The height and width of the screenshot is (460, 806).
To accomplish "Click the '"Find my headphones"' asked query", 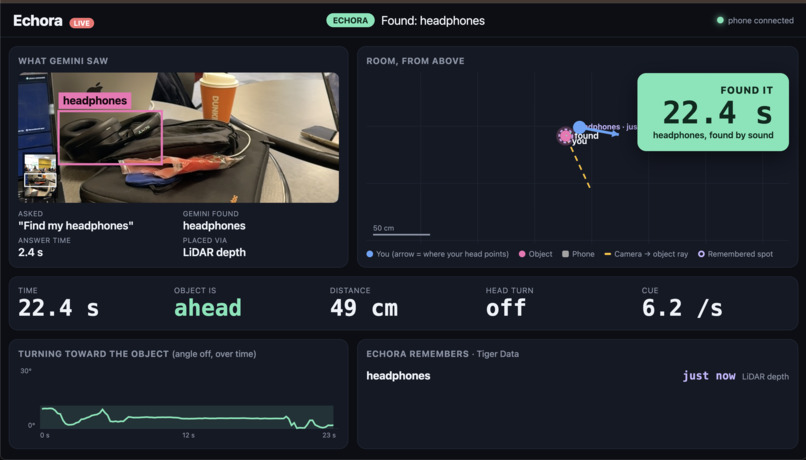I will tap(76, 226).
